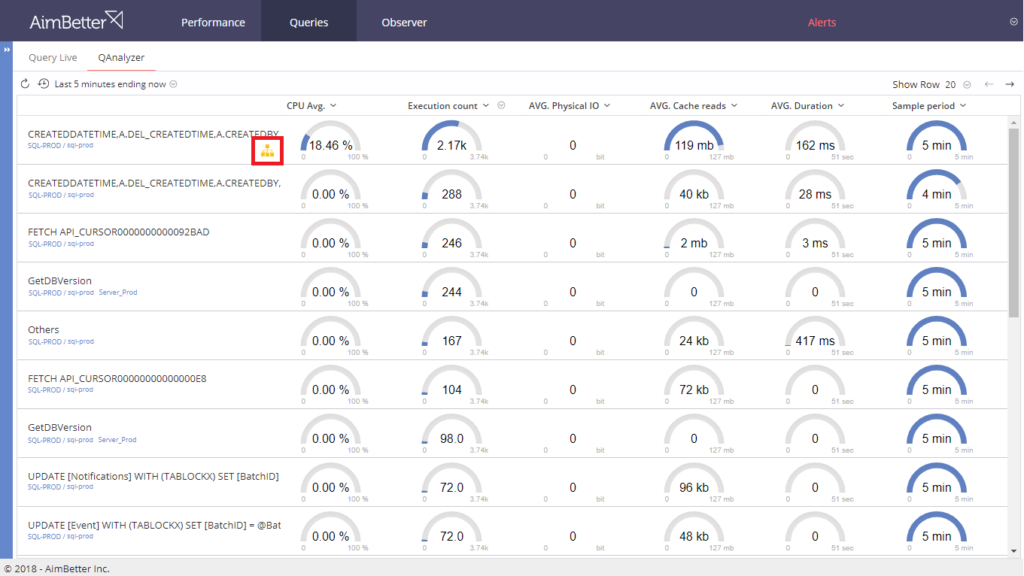Open the Observer menu

pyautogui.click(x=404, y=22)
